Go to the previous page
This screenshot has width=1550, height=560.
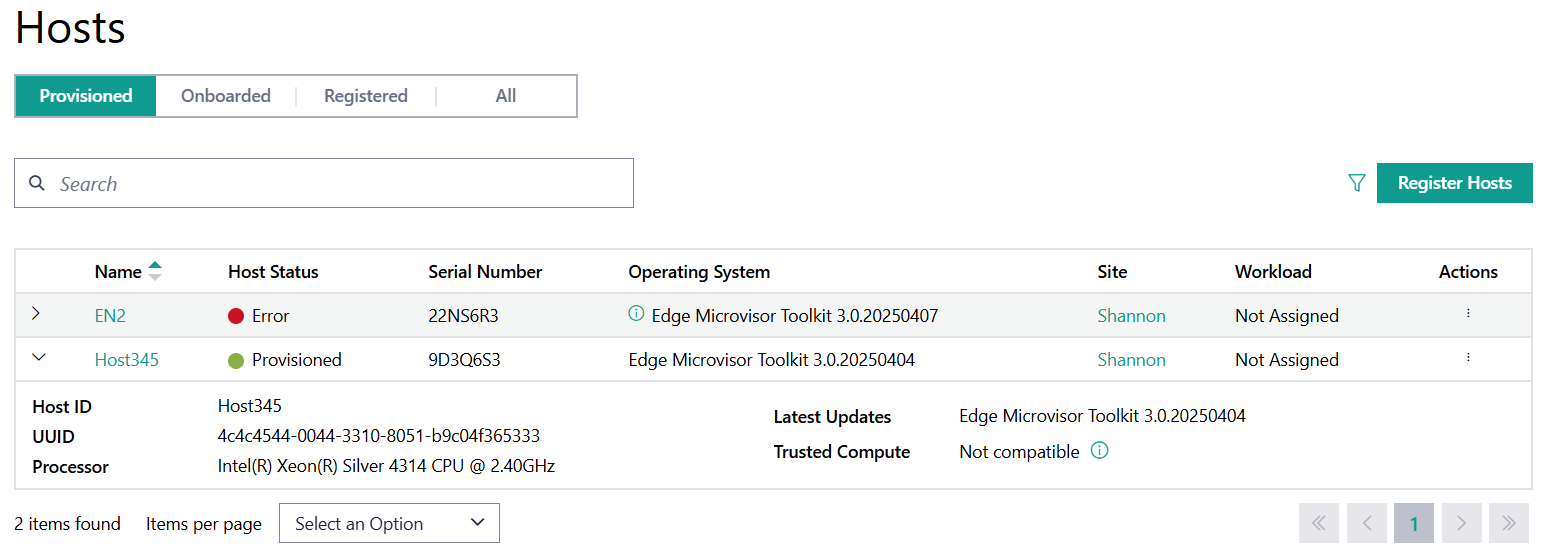point(1366,523)
